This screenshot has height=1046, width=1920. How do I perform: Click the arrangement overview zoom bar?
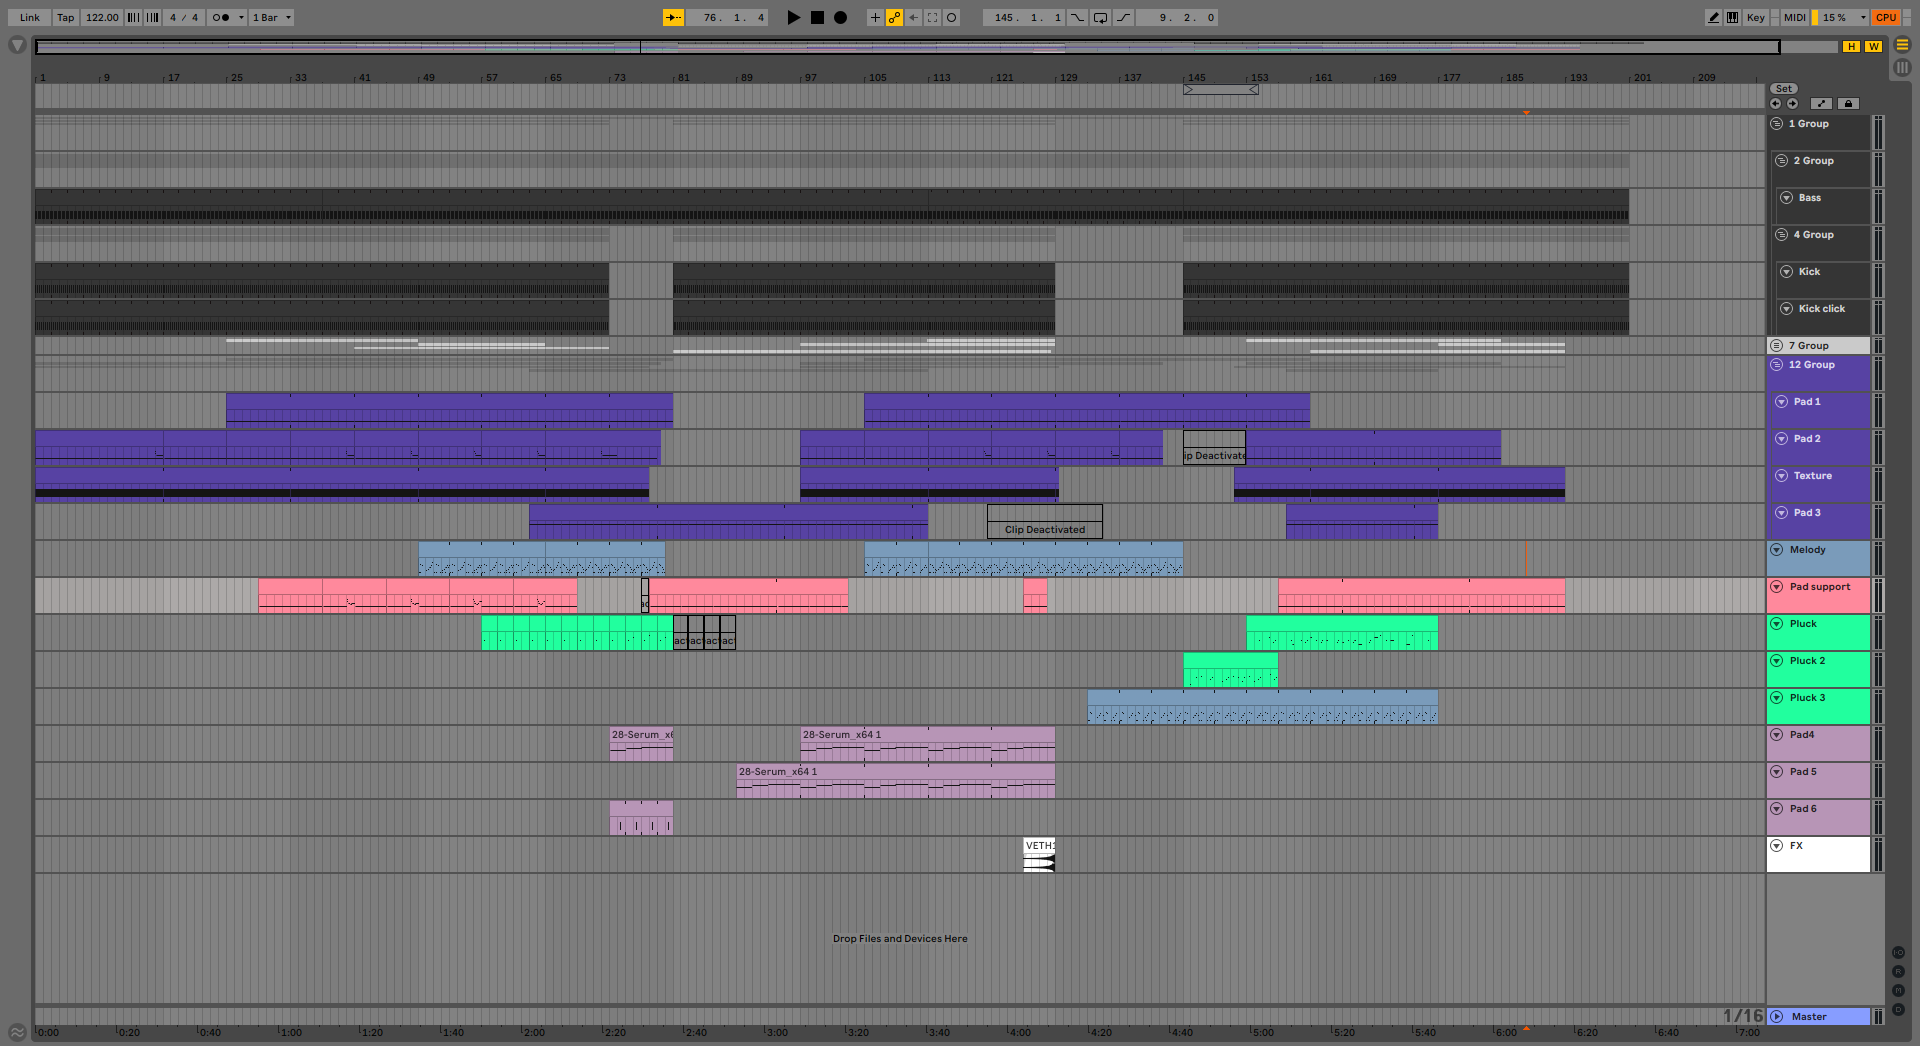pyautogui.click(x=907, y=47)
